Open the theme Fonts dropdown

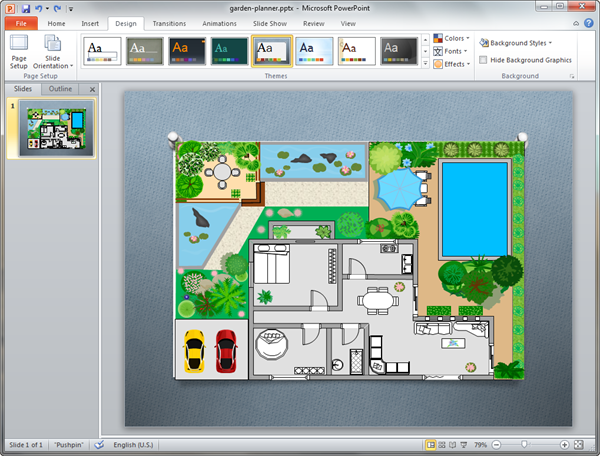click(x=451, y=51)
